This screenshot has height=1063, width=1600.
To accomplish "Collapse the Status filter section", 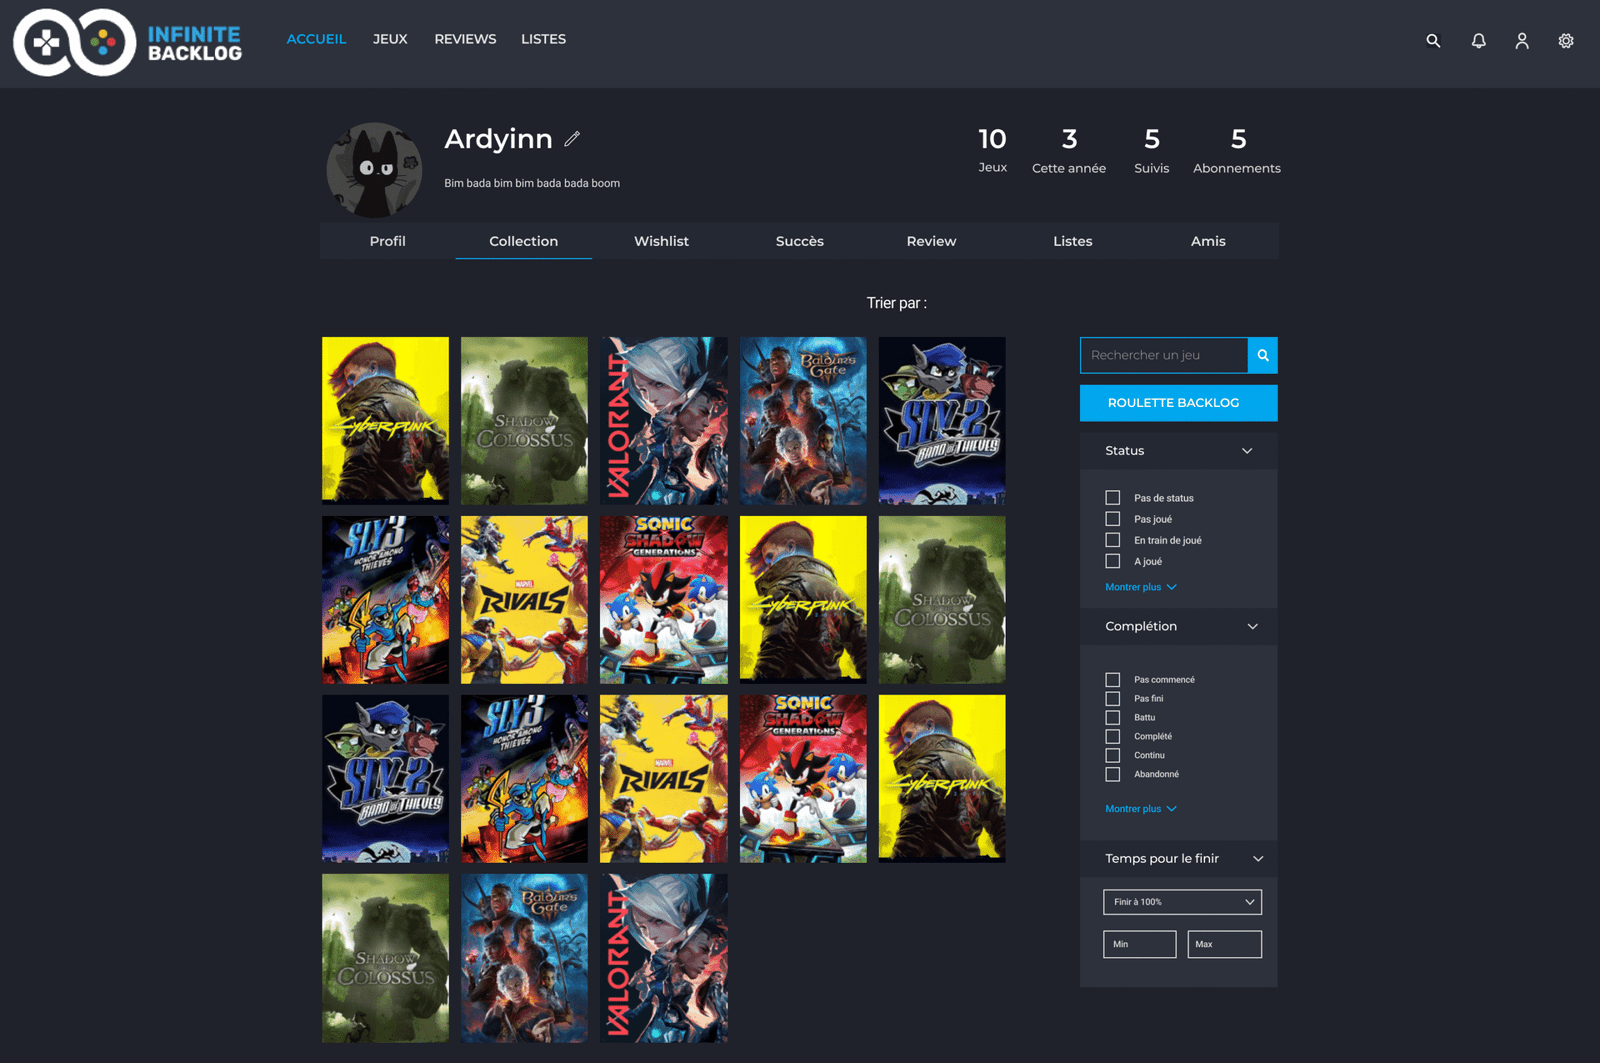I will pos(1247,451).
